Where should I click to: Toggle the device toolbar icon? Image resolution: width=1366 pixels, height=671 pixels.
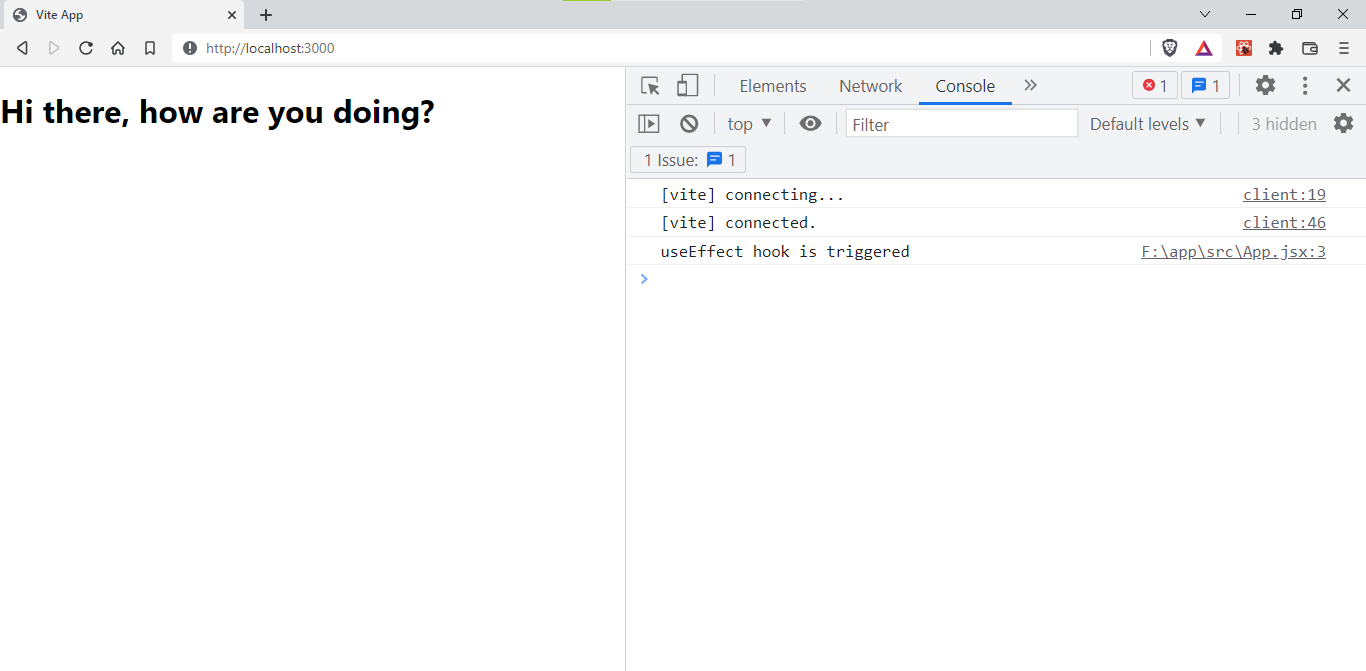(687, 86)
